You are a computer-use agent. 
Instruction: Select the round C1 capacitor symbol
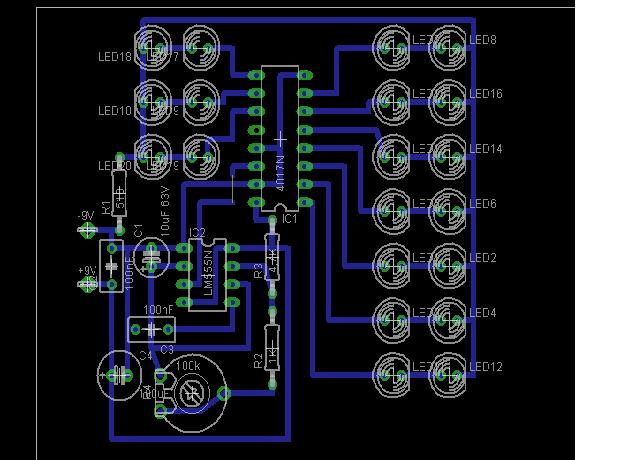point(151,257)
